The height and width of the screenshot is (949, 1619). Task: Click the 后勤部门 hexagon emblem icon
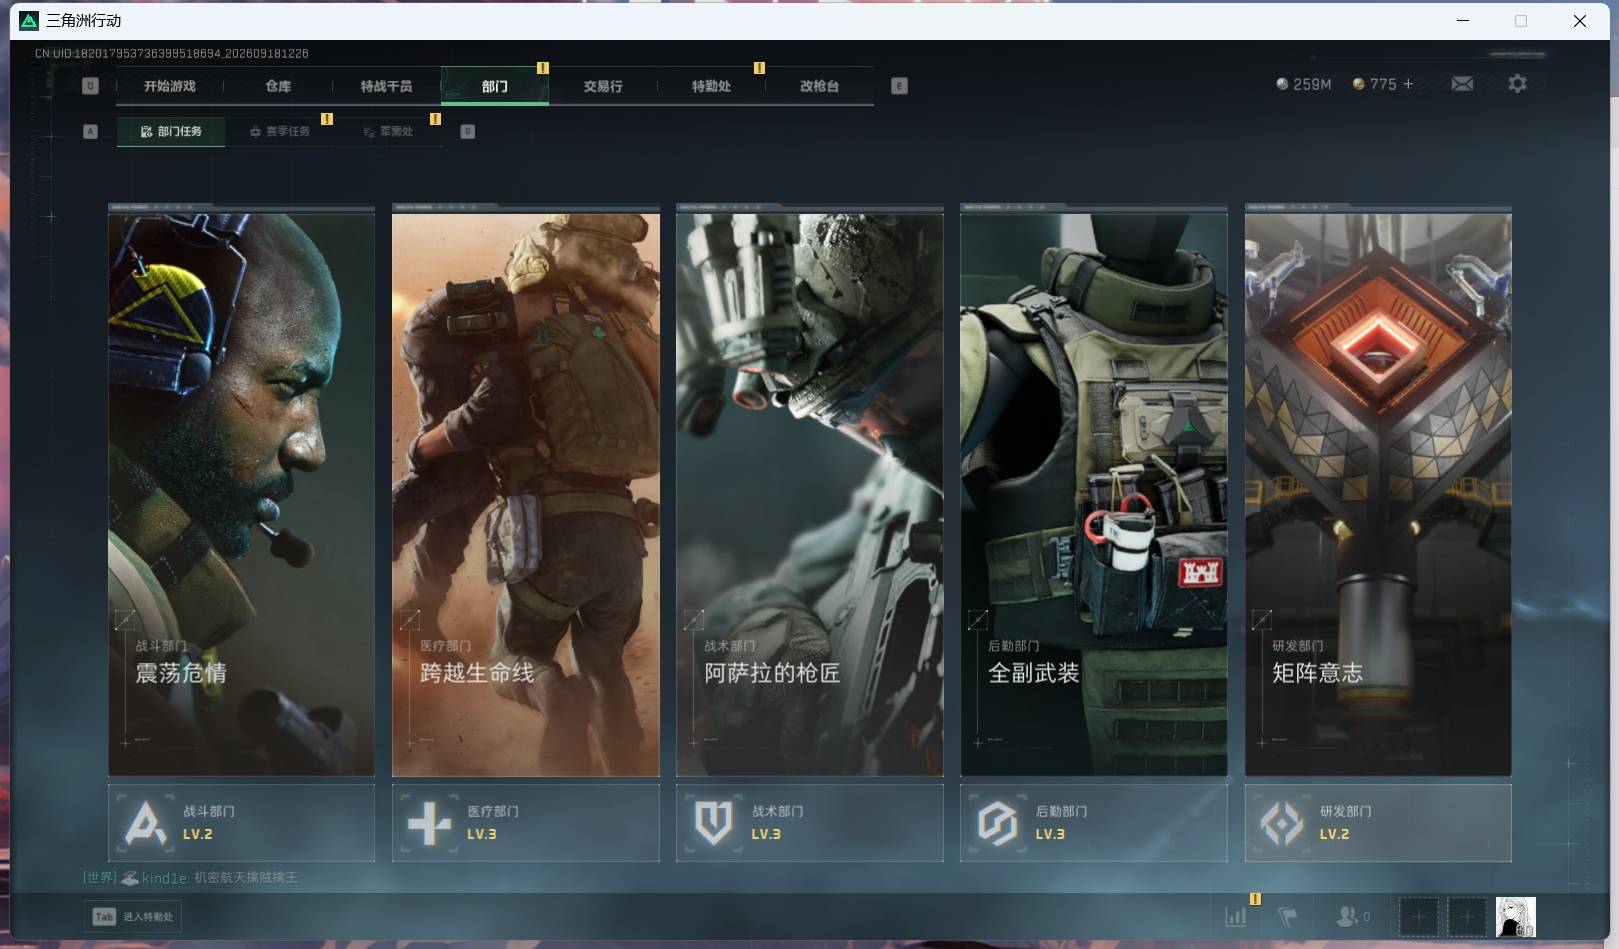click(998, 823)
